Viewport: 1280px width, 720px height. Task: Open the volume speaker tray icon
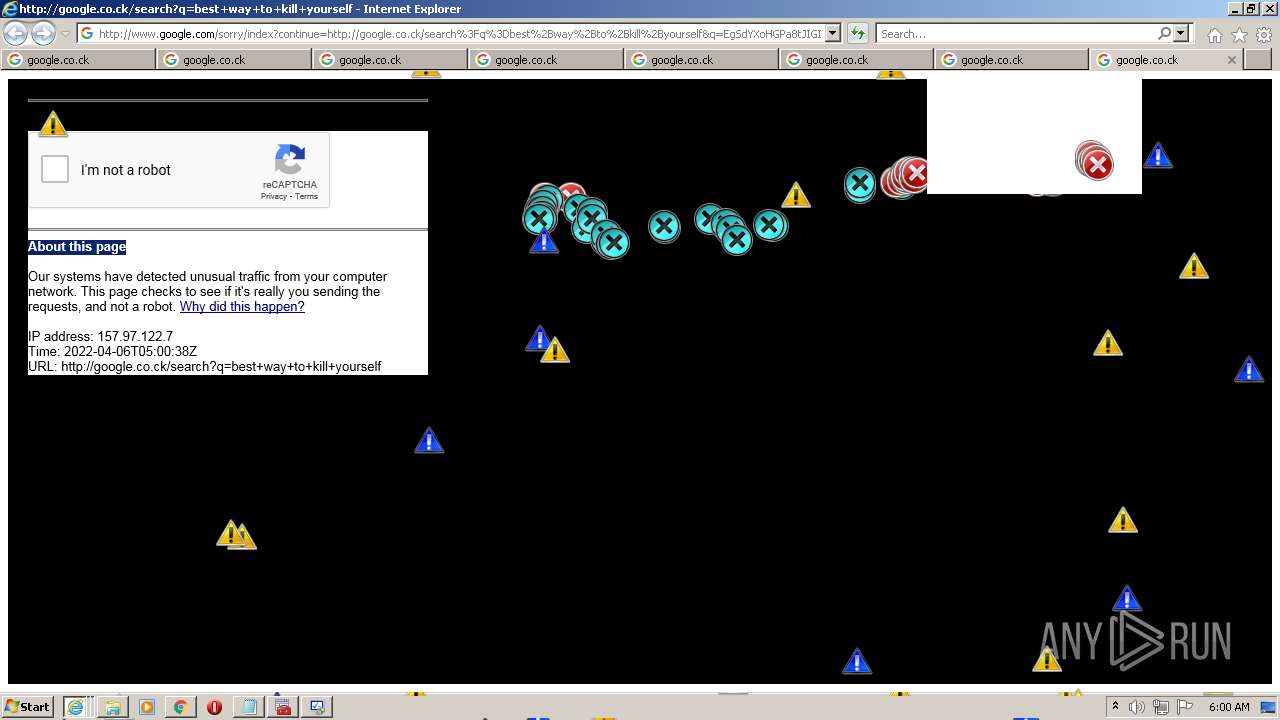click(1137, 707)
